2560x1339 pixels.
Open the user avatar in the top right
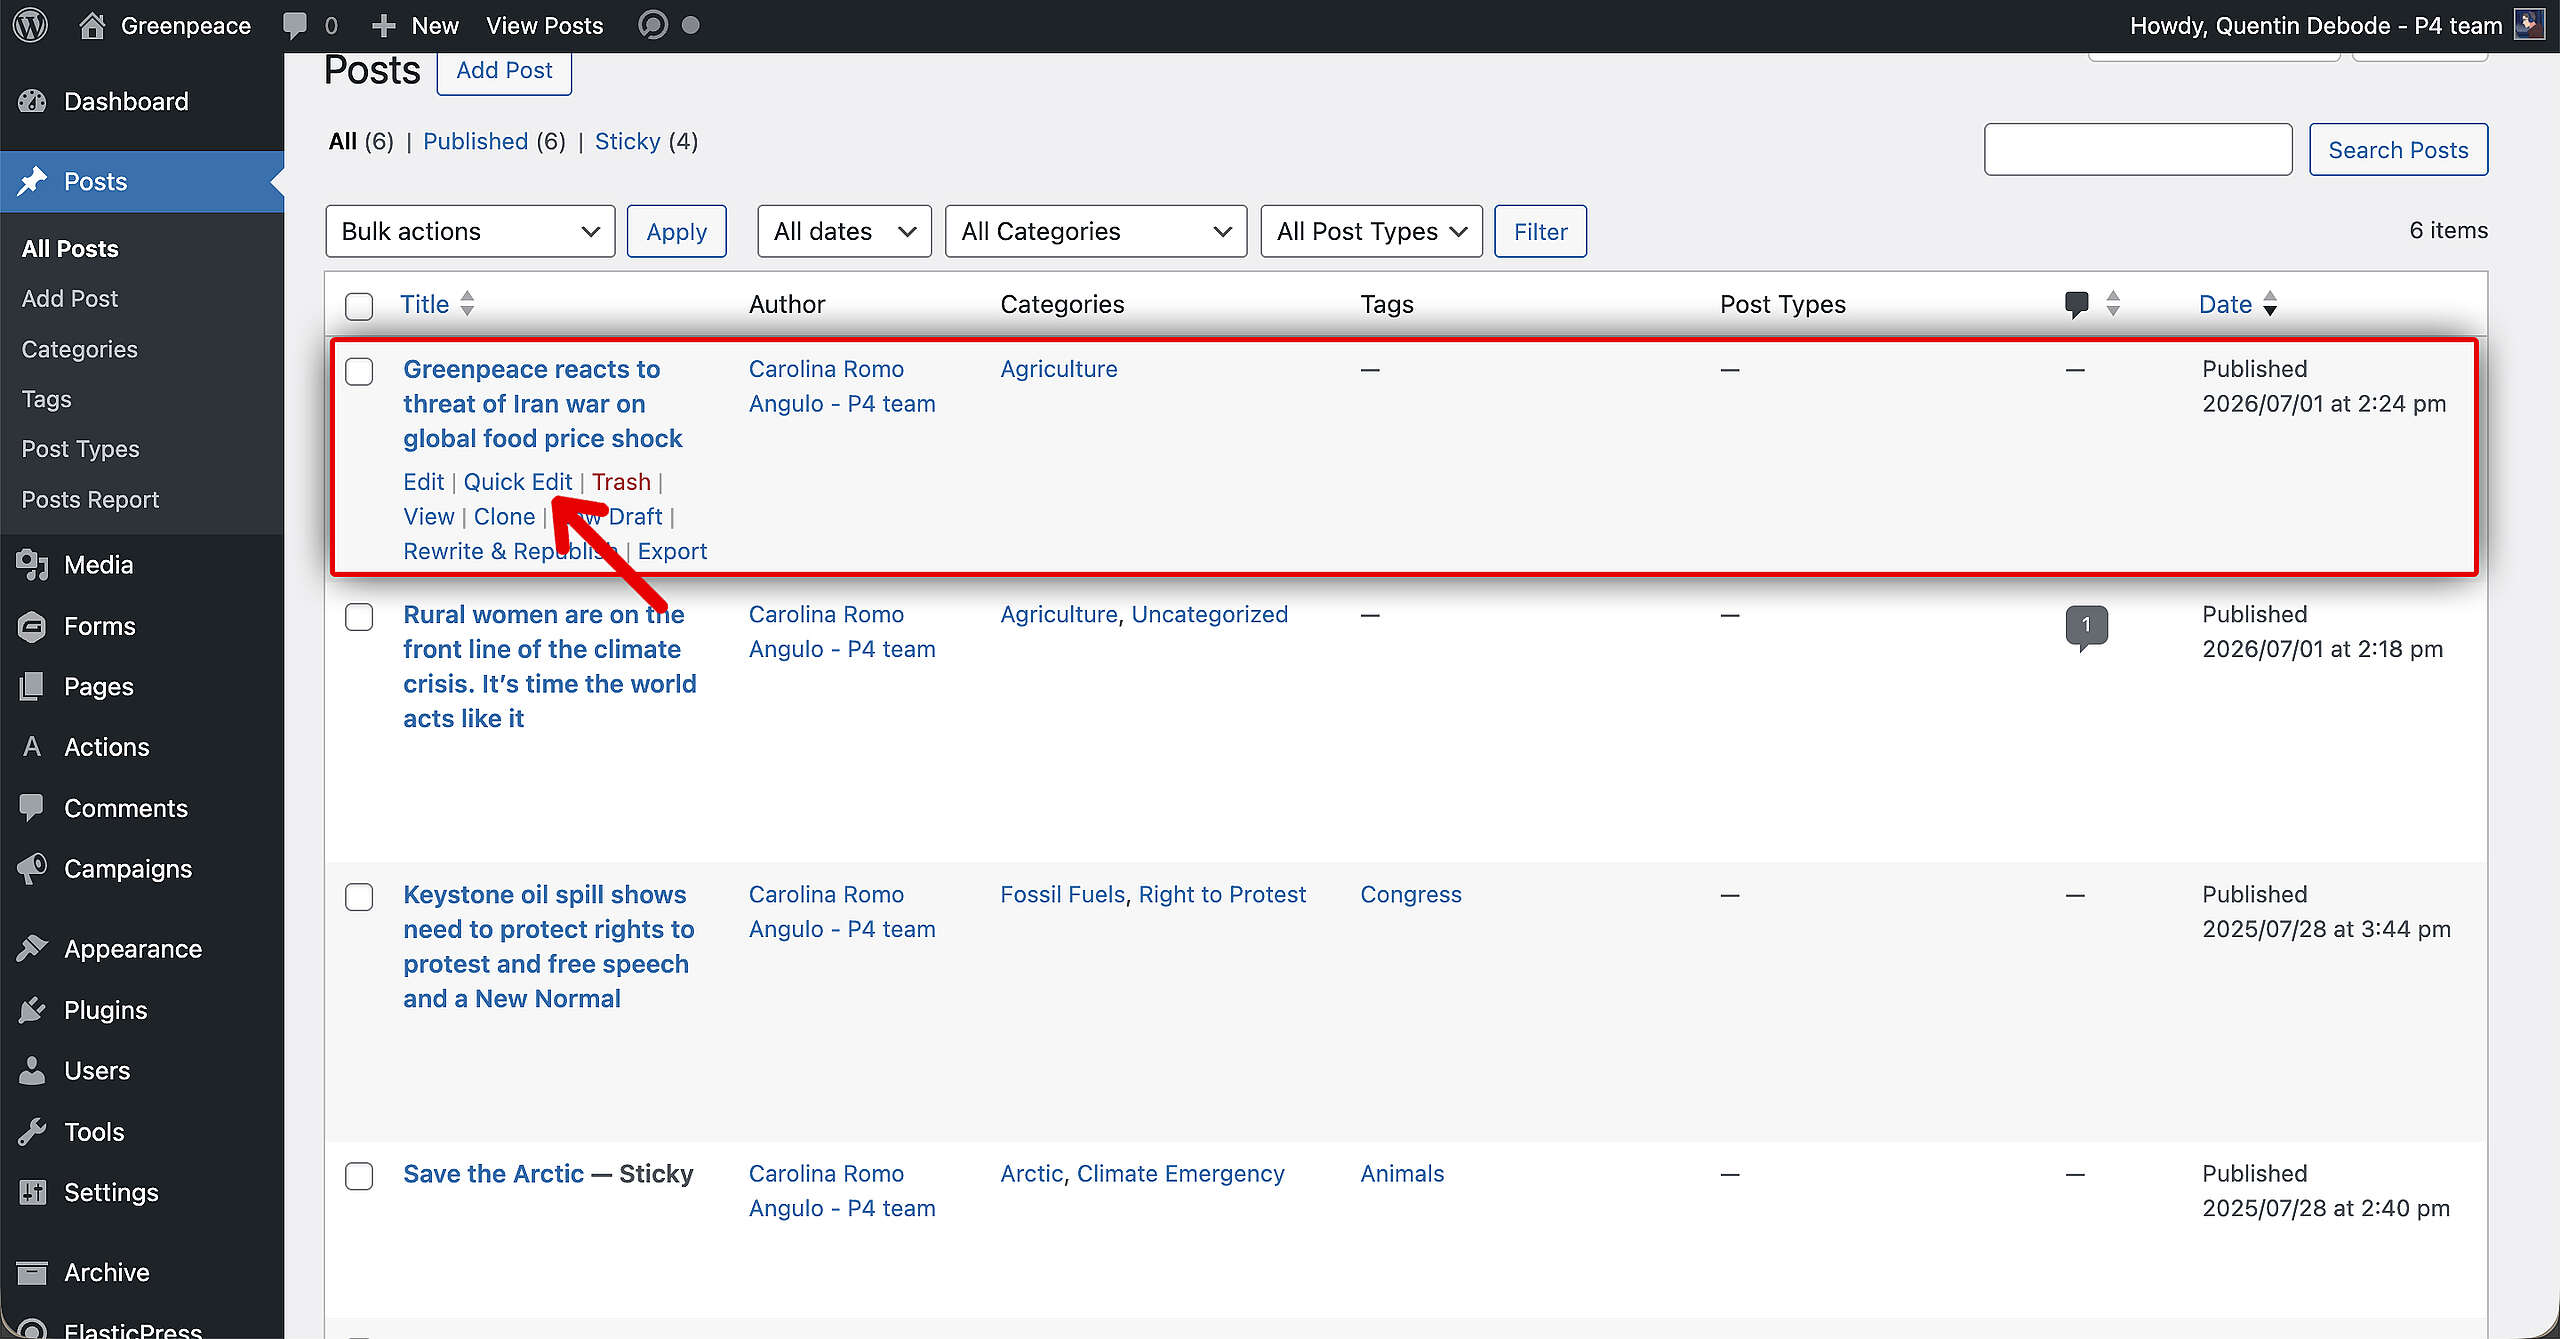click(x=2529, y=24)
